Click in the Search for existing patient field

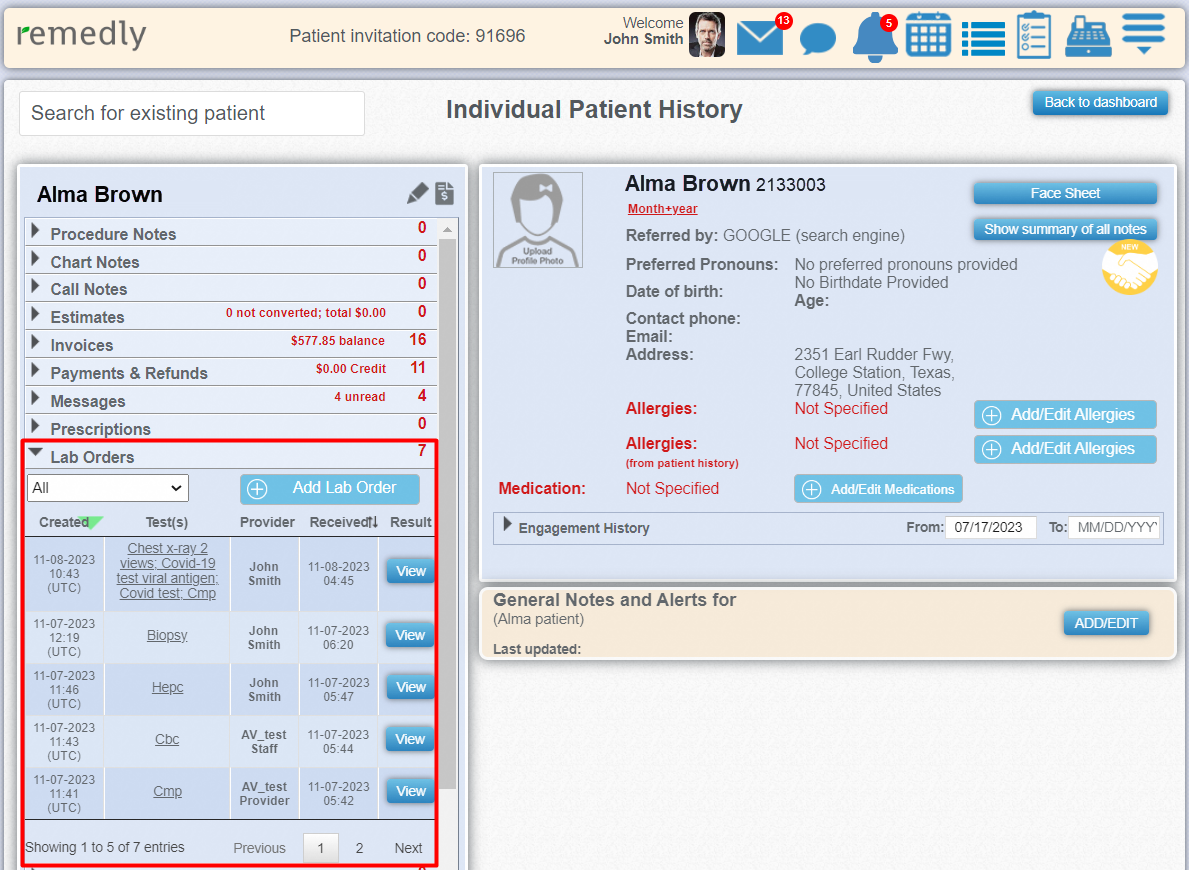(x=192, y=114)
